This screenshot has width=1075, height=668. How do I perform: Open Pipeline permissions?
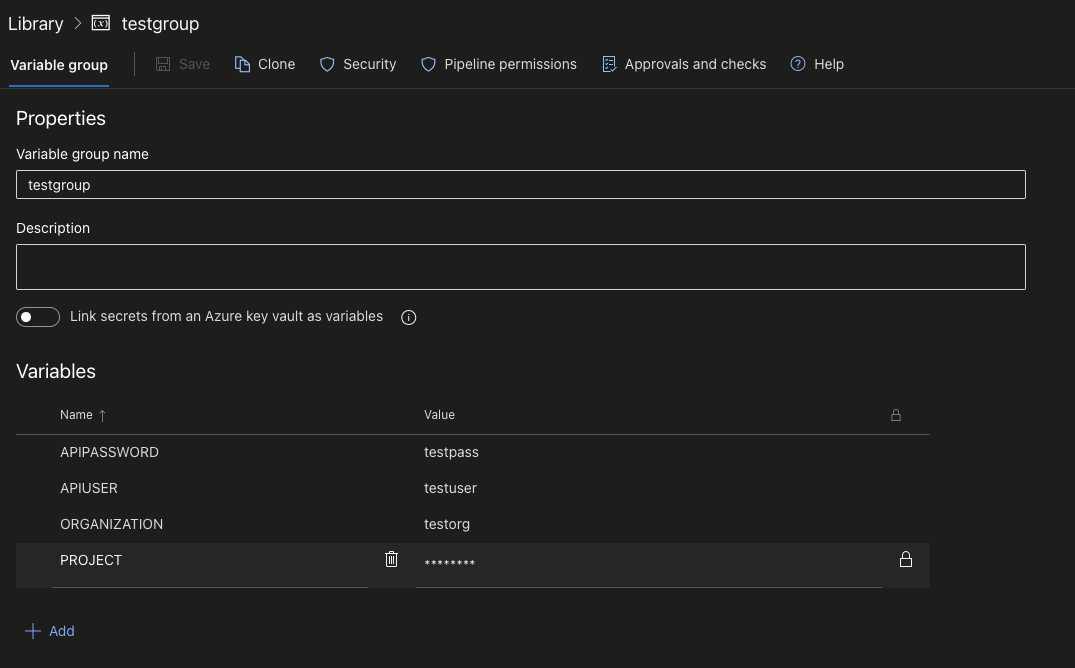(x=499, y=64)
